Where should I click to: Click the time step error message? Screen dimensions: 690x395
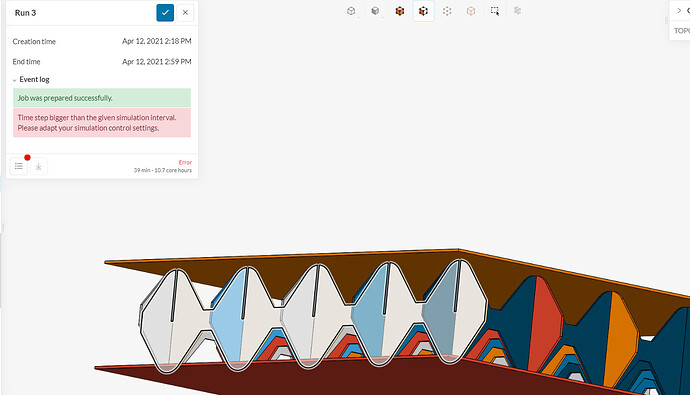[102, 123]
